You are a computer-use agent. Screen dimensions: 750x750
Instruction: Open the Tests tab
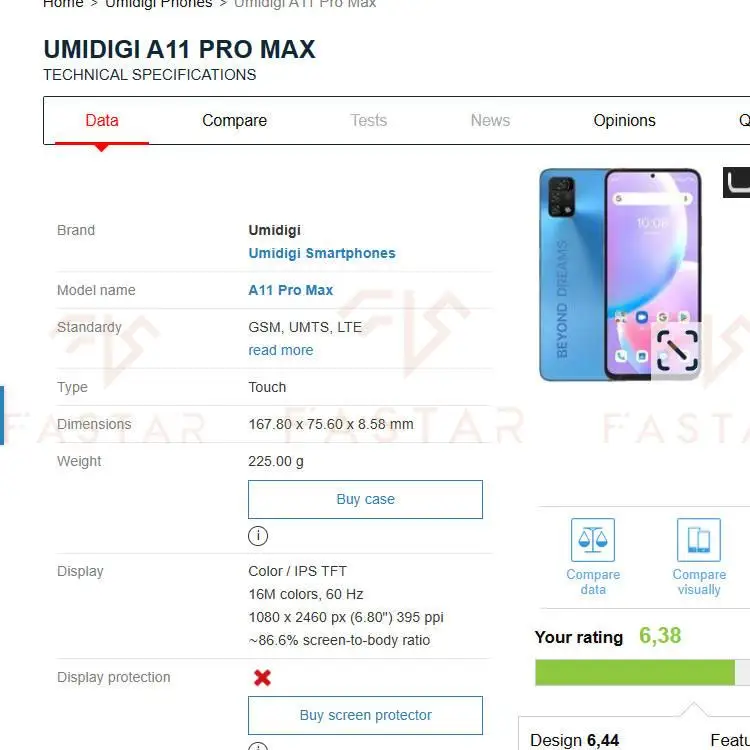[368, 121]
